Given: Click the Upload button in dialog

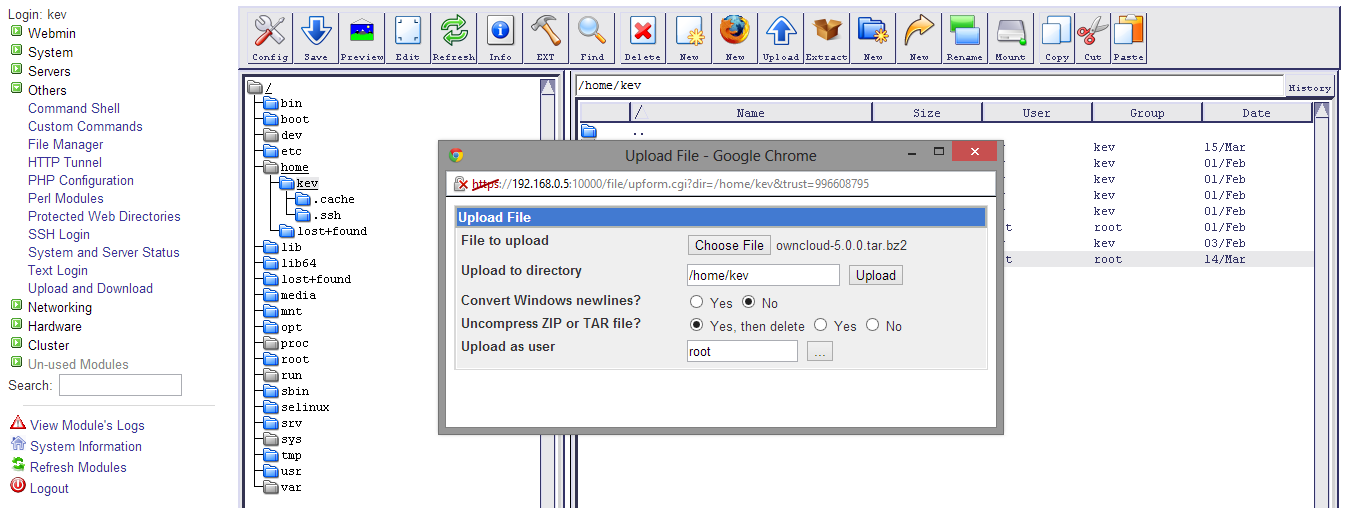Looking at the screenshot, I should 876,275.
